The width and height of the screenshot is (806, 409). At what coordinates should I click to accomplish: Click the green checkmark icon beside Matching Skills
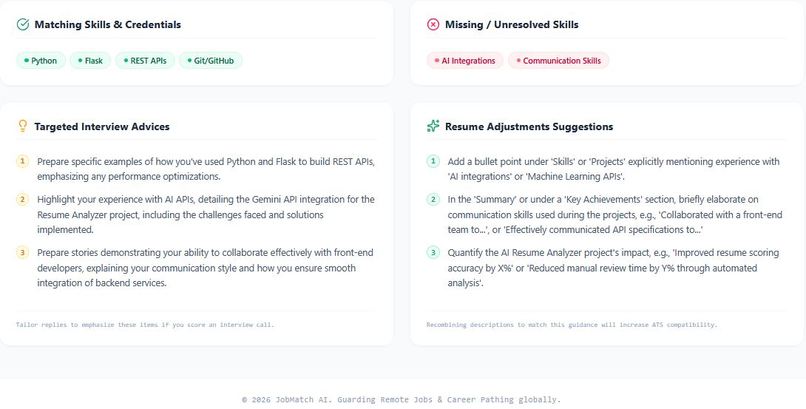pyautogui.click(x=23, y=24)
